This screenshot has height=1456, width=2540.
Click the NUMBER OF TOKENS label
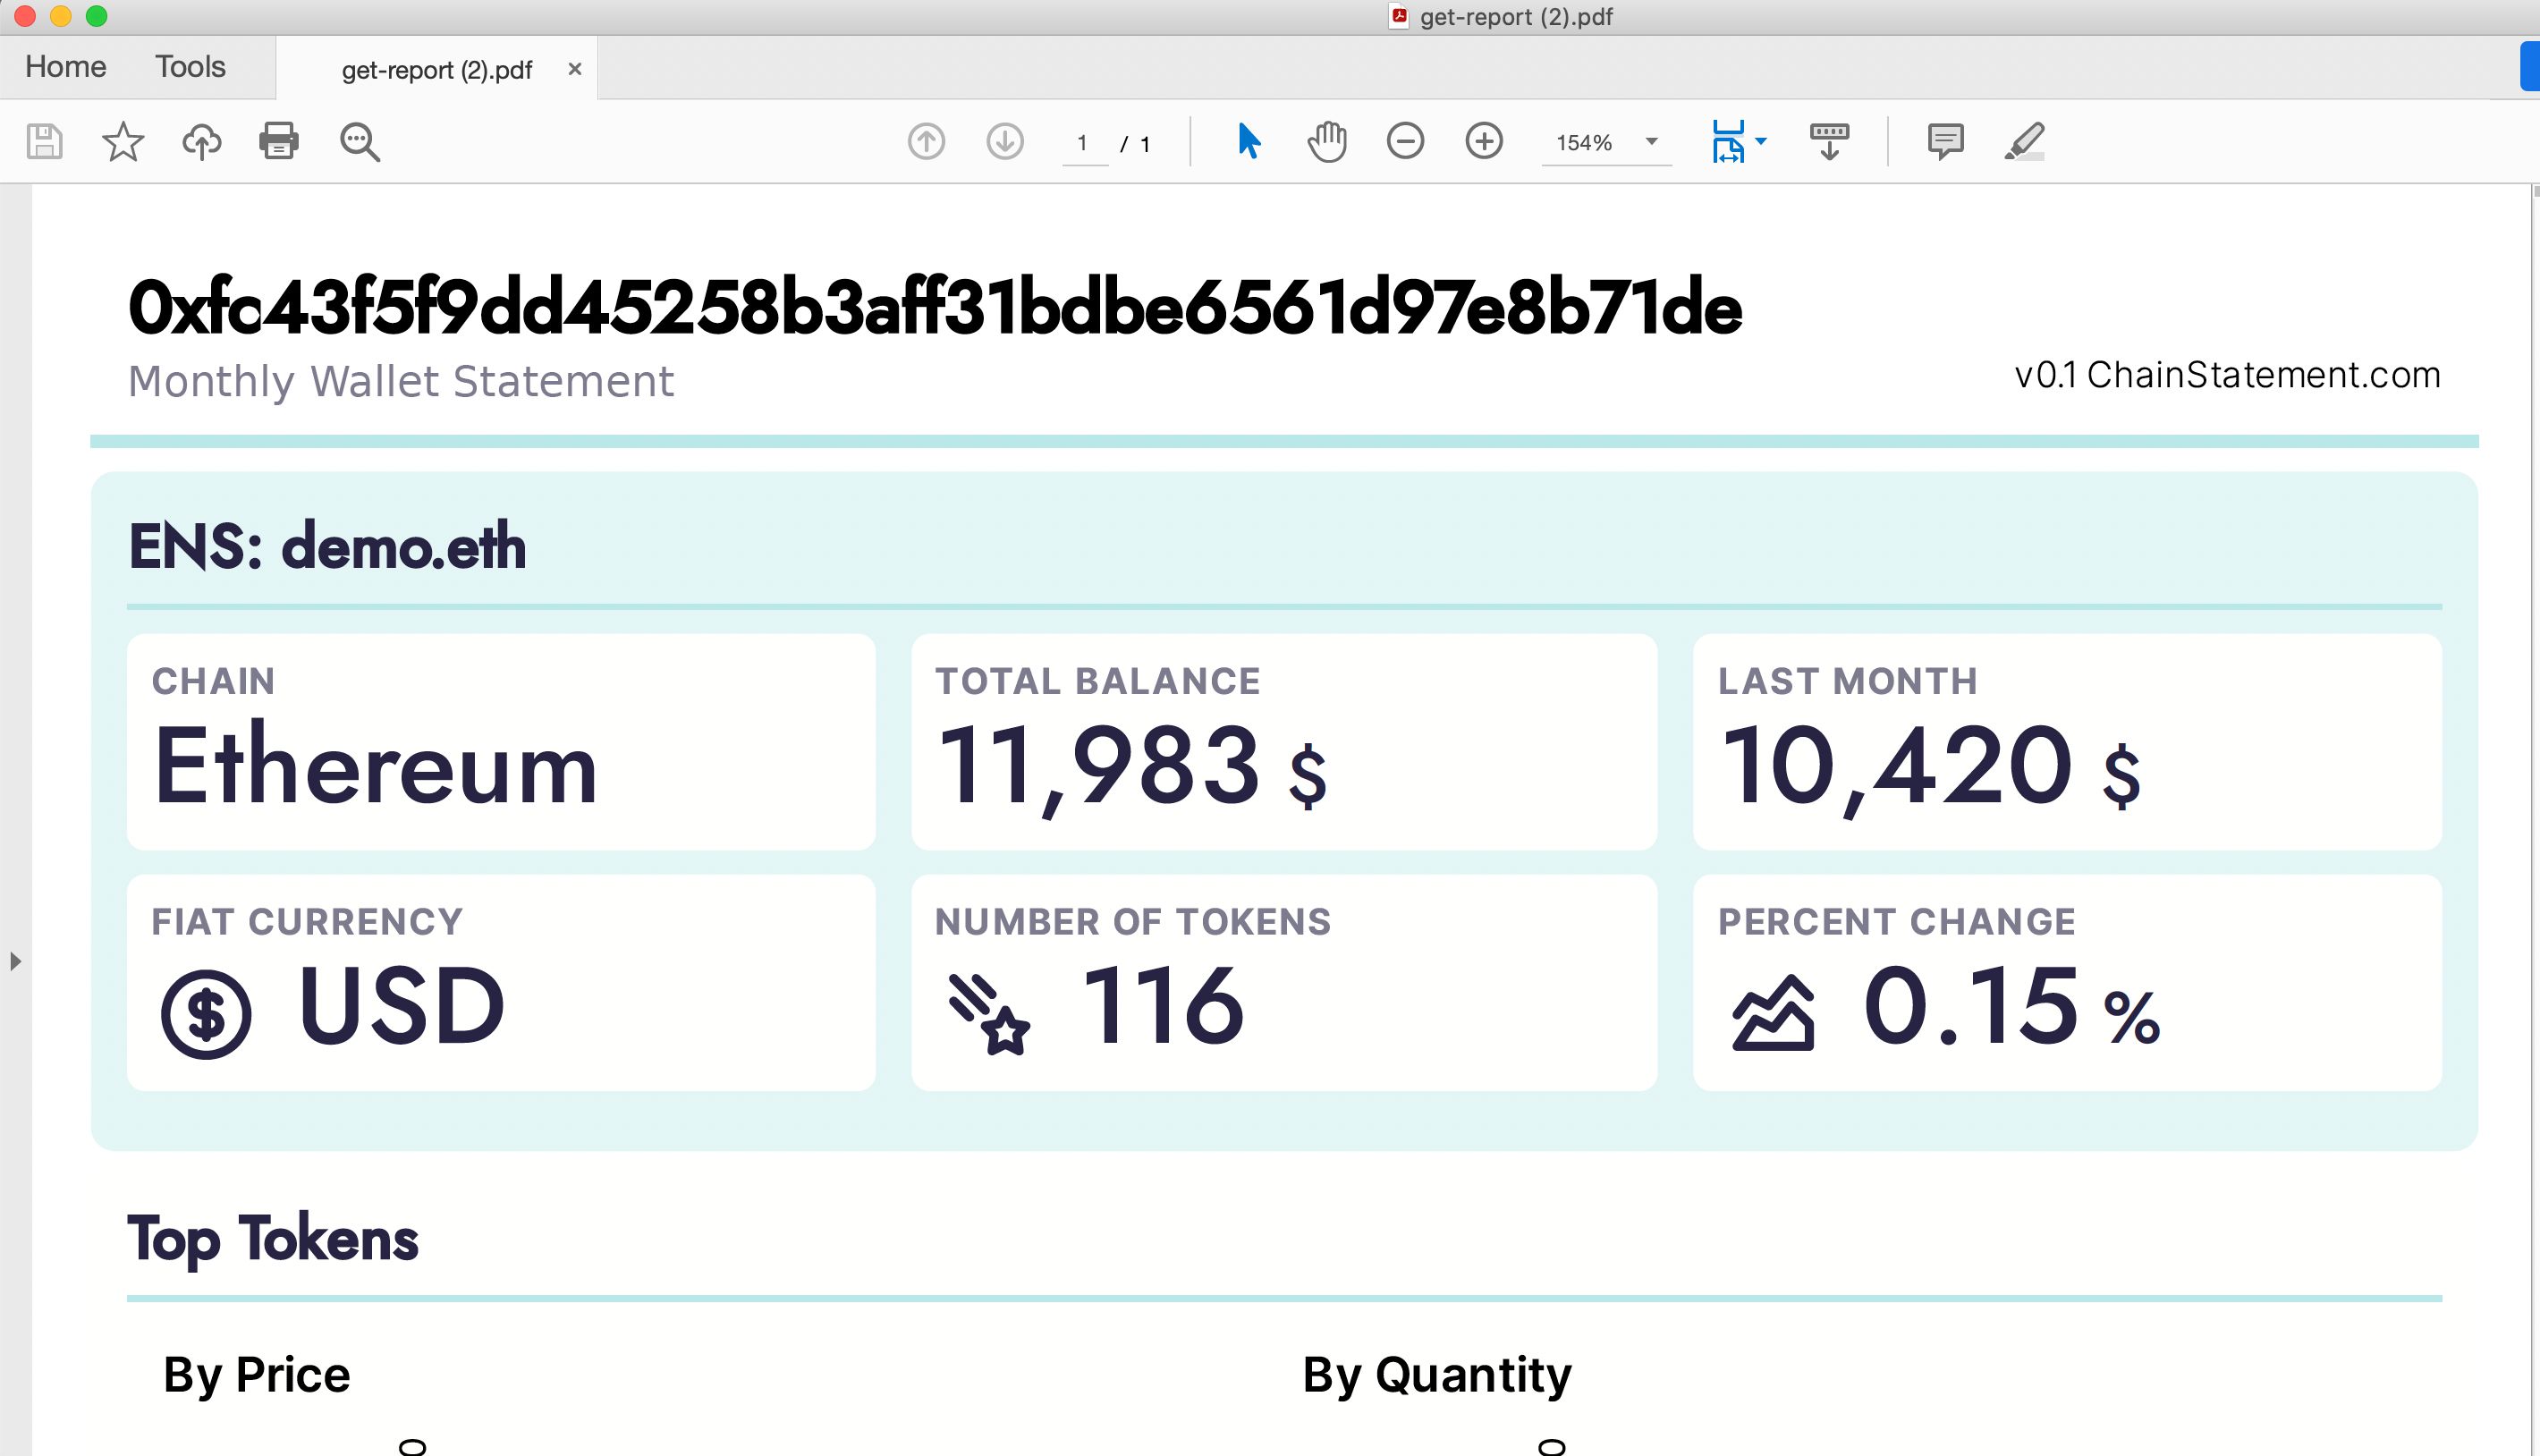click(x=1133, y=922)
